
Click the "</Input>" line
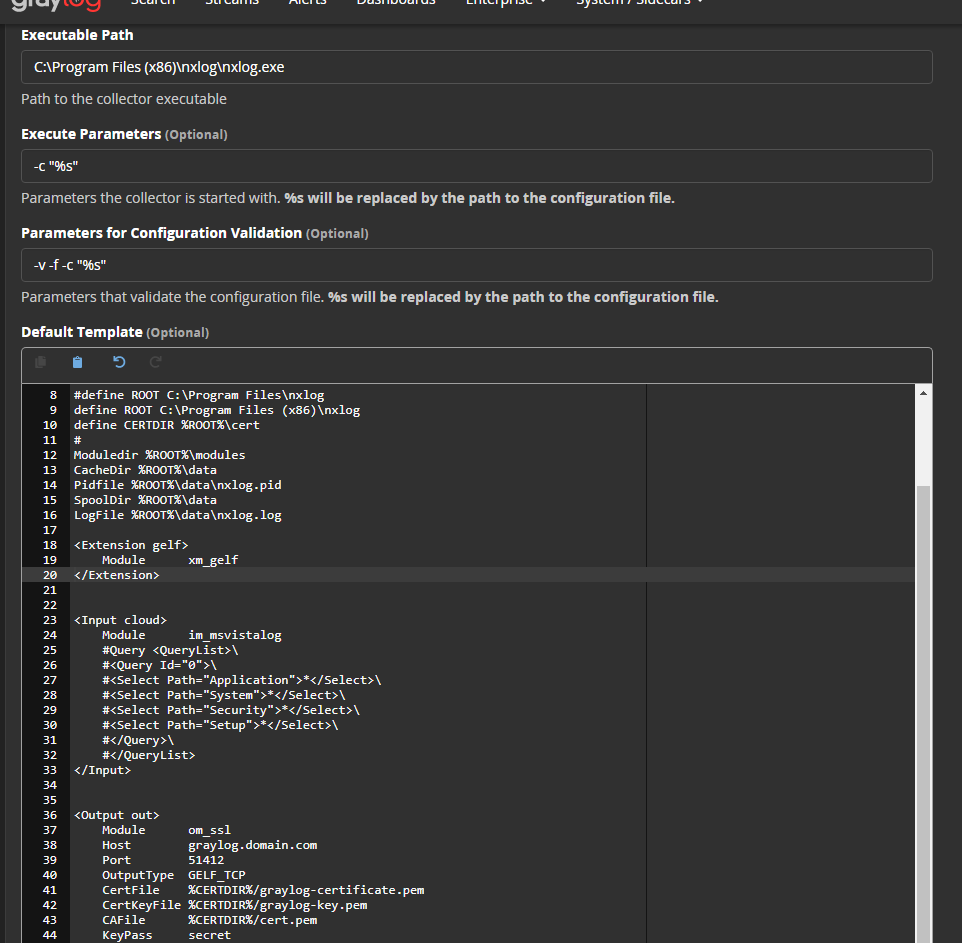tap(102, 771)
